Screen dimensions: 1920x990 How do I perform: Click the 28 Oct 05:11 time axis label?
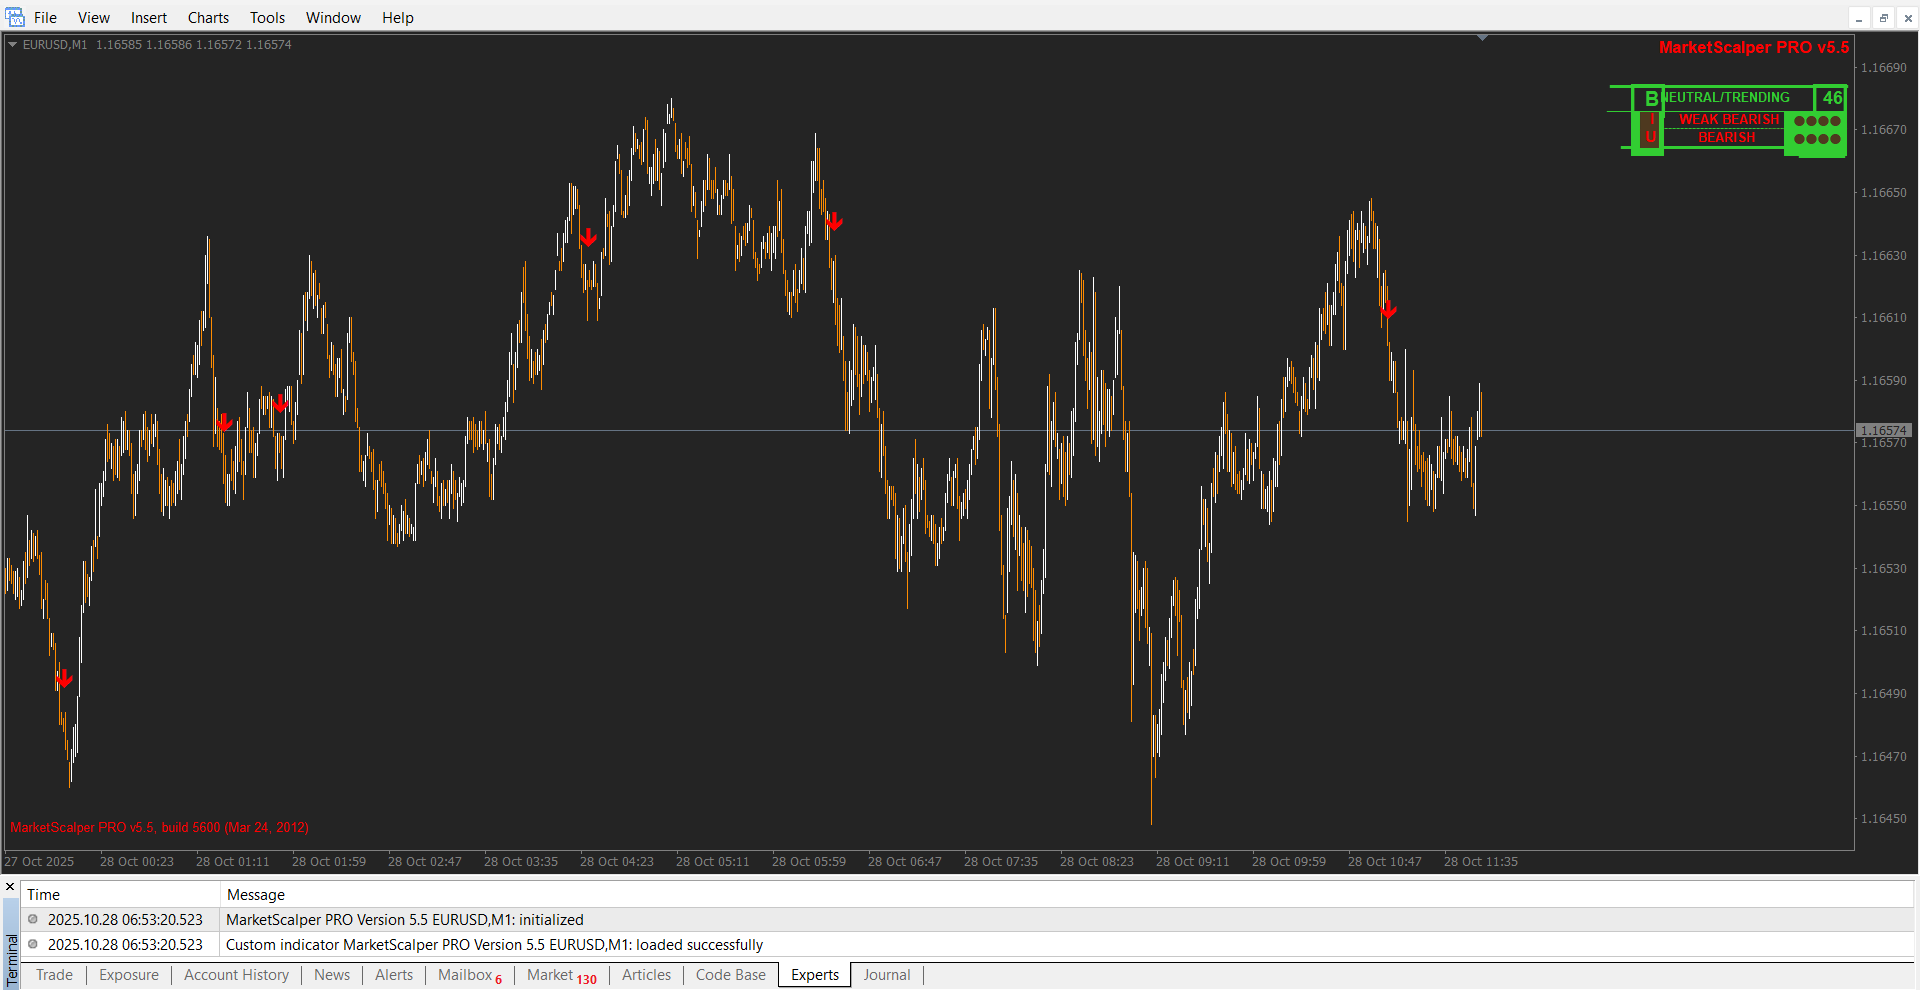(712, 862)
